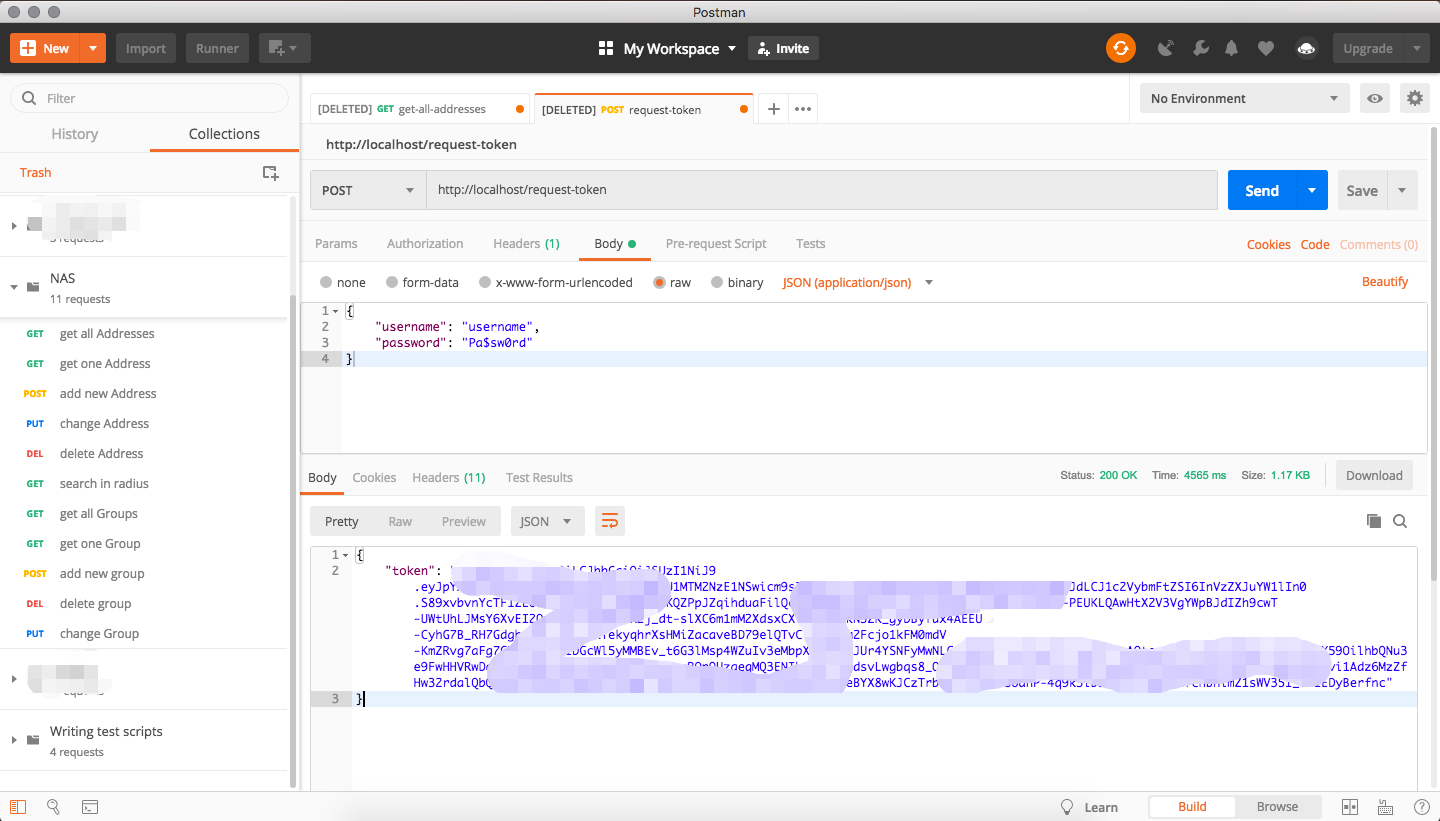Open the response JSON format dropdown

[x=548, y=521]
